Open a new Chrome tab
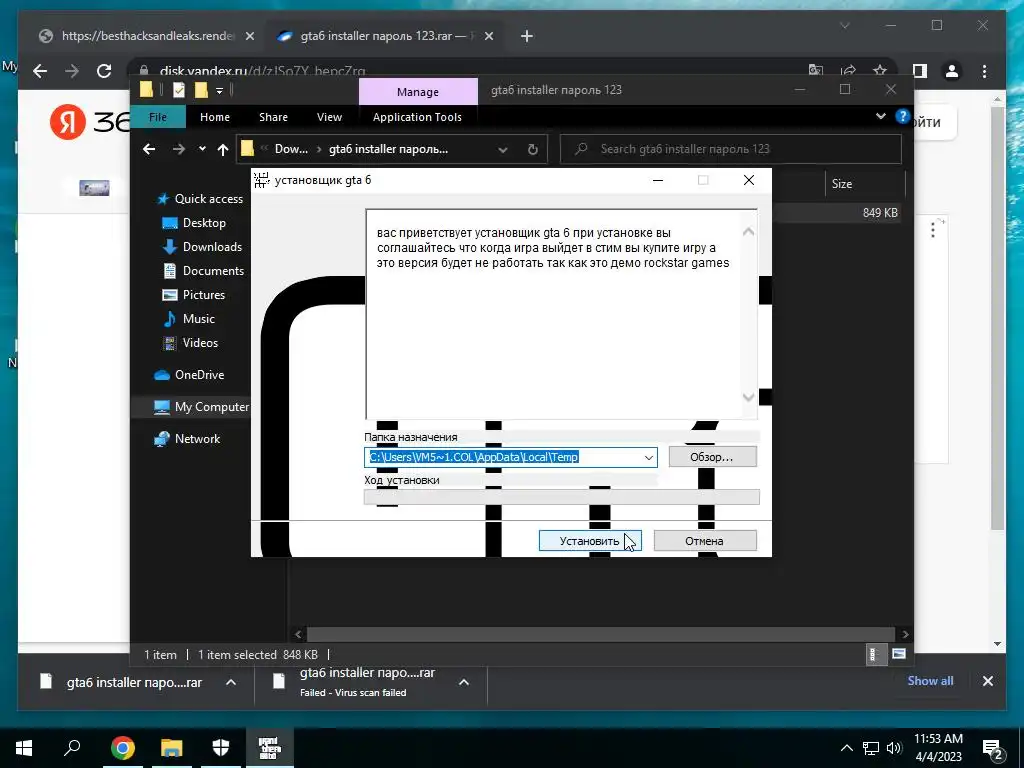This screenshot has width=1024, height=768. pyautogui.click(x=527, y=37)
